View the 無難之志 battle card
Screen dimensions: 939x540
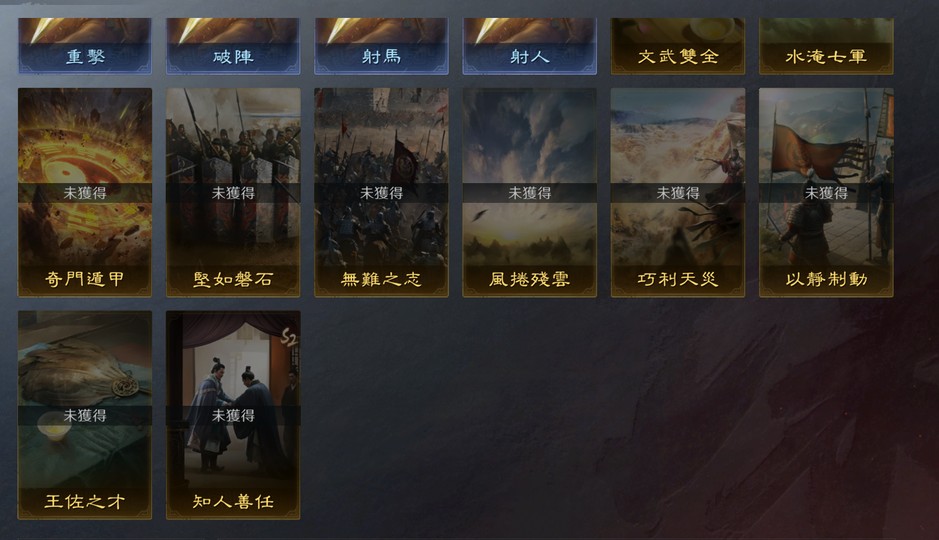381,192
